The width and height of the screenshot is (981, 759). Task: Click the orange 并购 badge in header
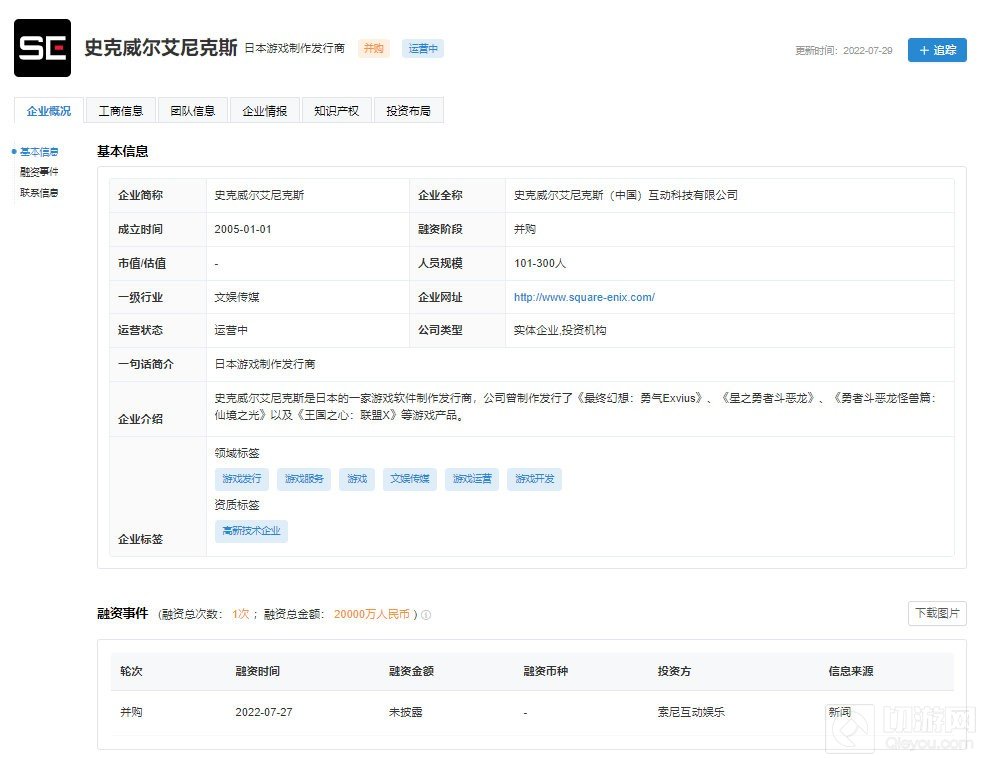pos(373,49)
